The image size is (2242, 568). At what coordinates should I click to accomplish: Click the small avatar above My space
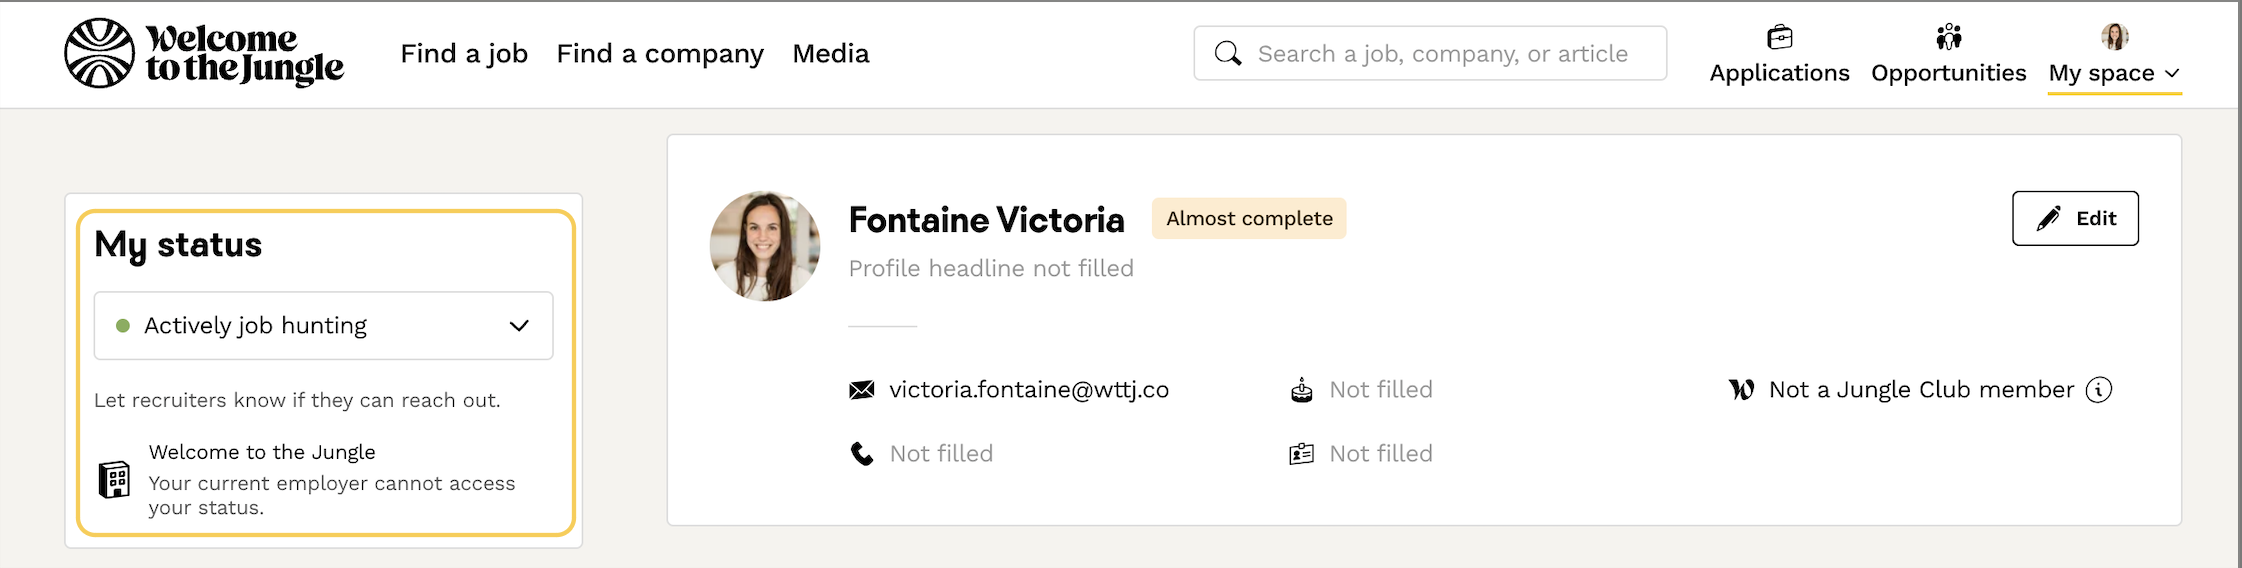2114,37
